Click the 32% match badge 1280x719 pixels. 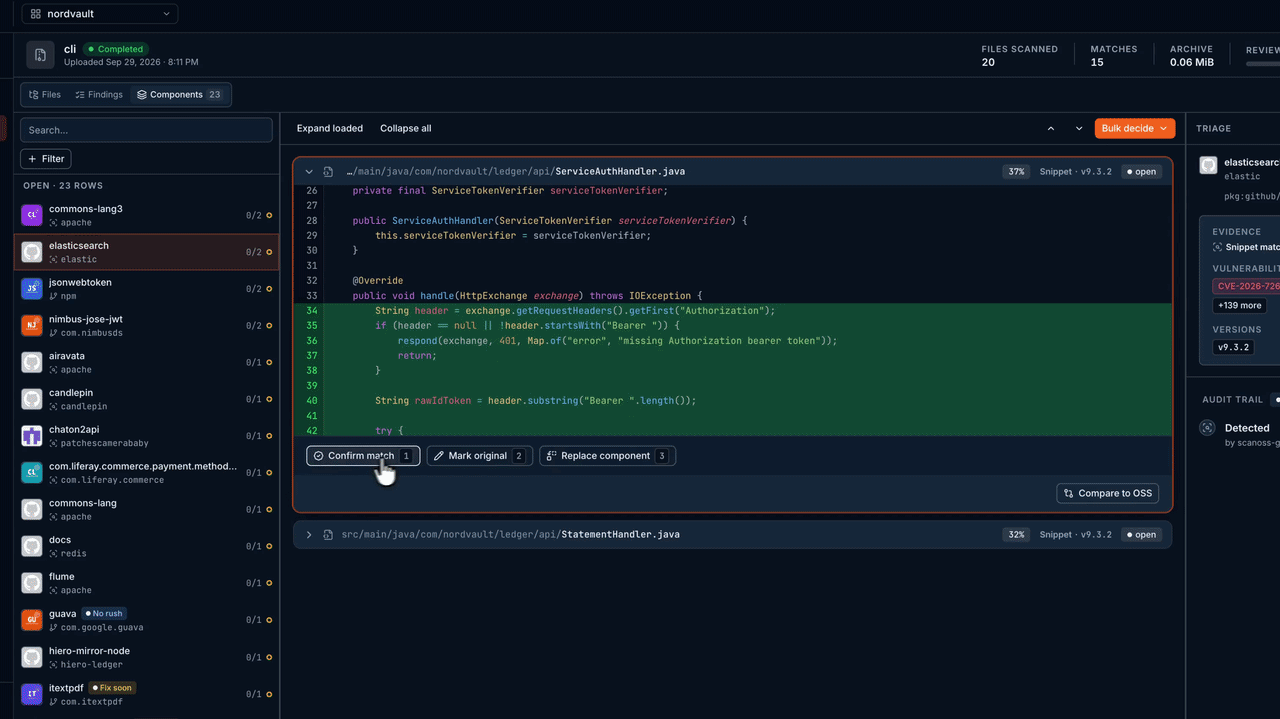click(x=1017, y=535)
